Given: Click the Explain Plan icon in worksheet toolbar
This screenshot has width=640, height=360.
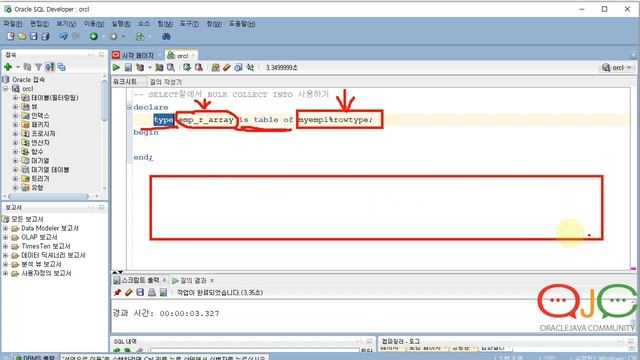Looking at the screenshot, I should point(140,67).
